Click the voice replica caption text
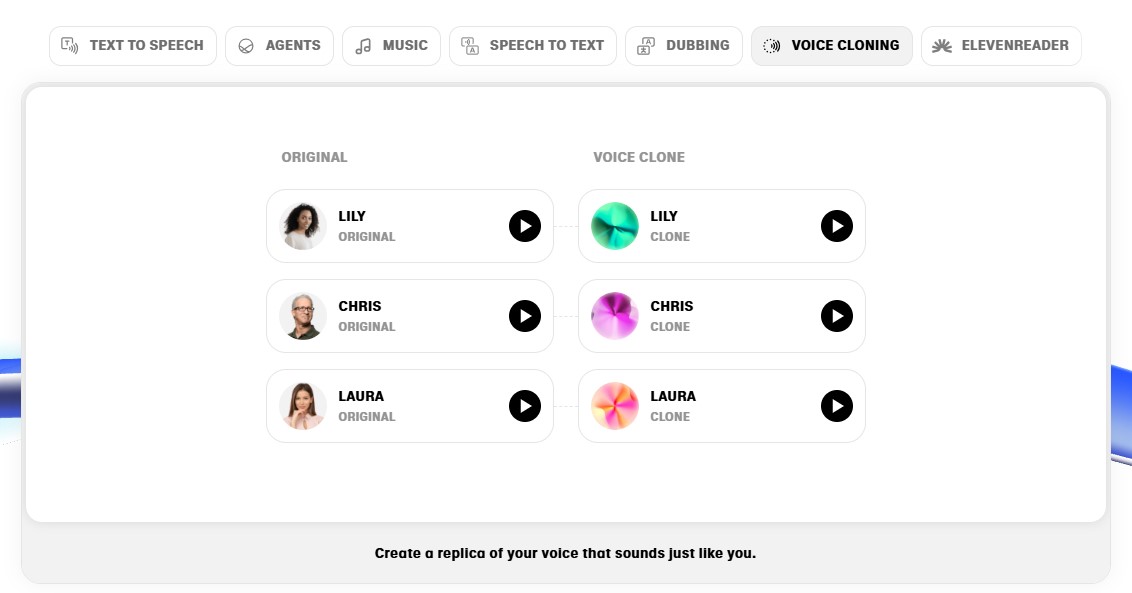 click(565, 553)
